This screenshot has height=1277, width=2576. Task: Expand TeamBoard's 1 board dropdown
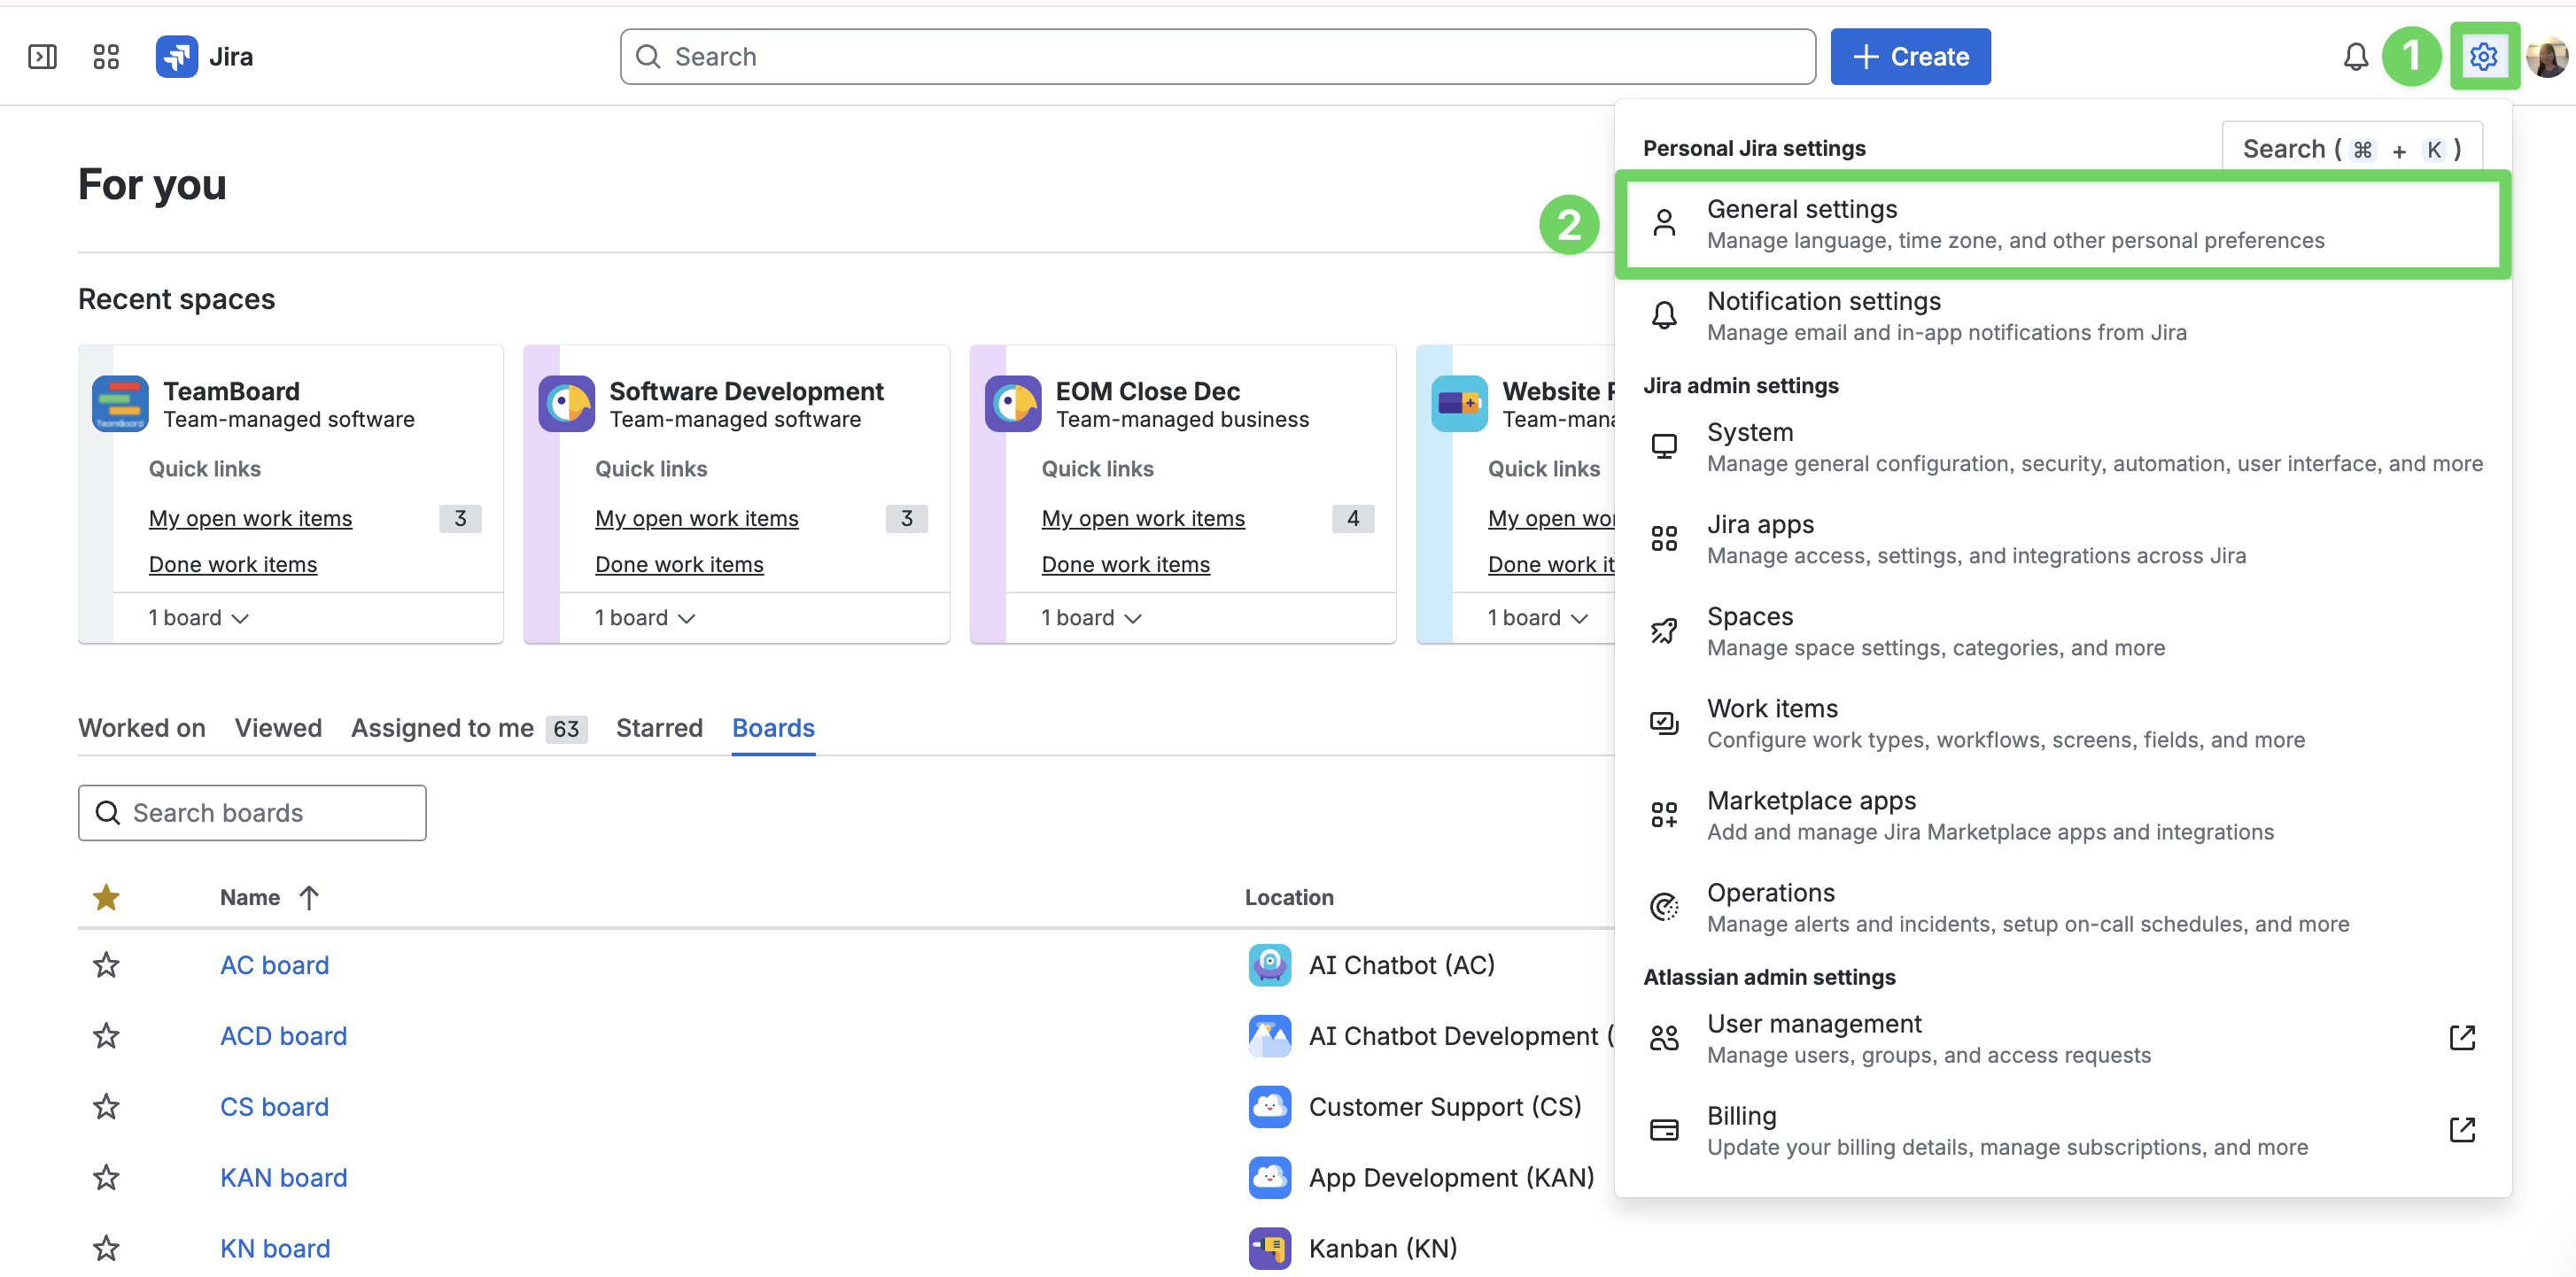[x=198, y=618]
